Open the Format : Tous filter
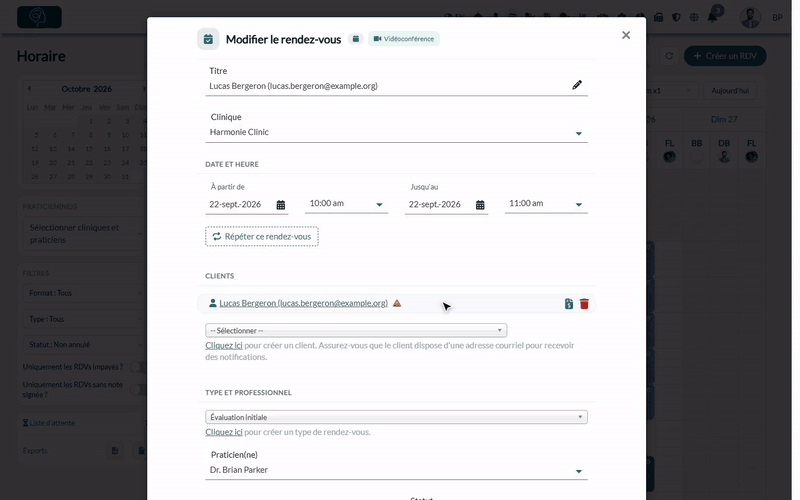The width and height of the screenshot is (800, 500). (x=84, y=293)
